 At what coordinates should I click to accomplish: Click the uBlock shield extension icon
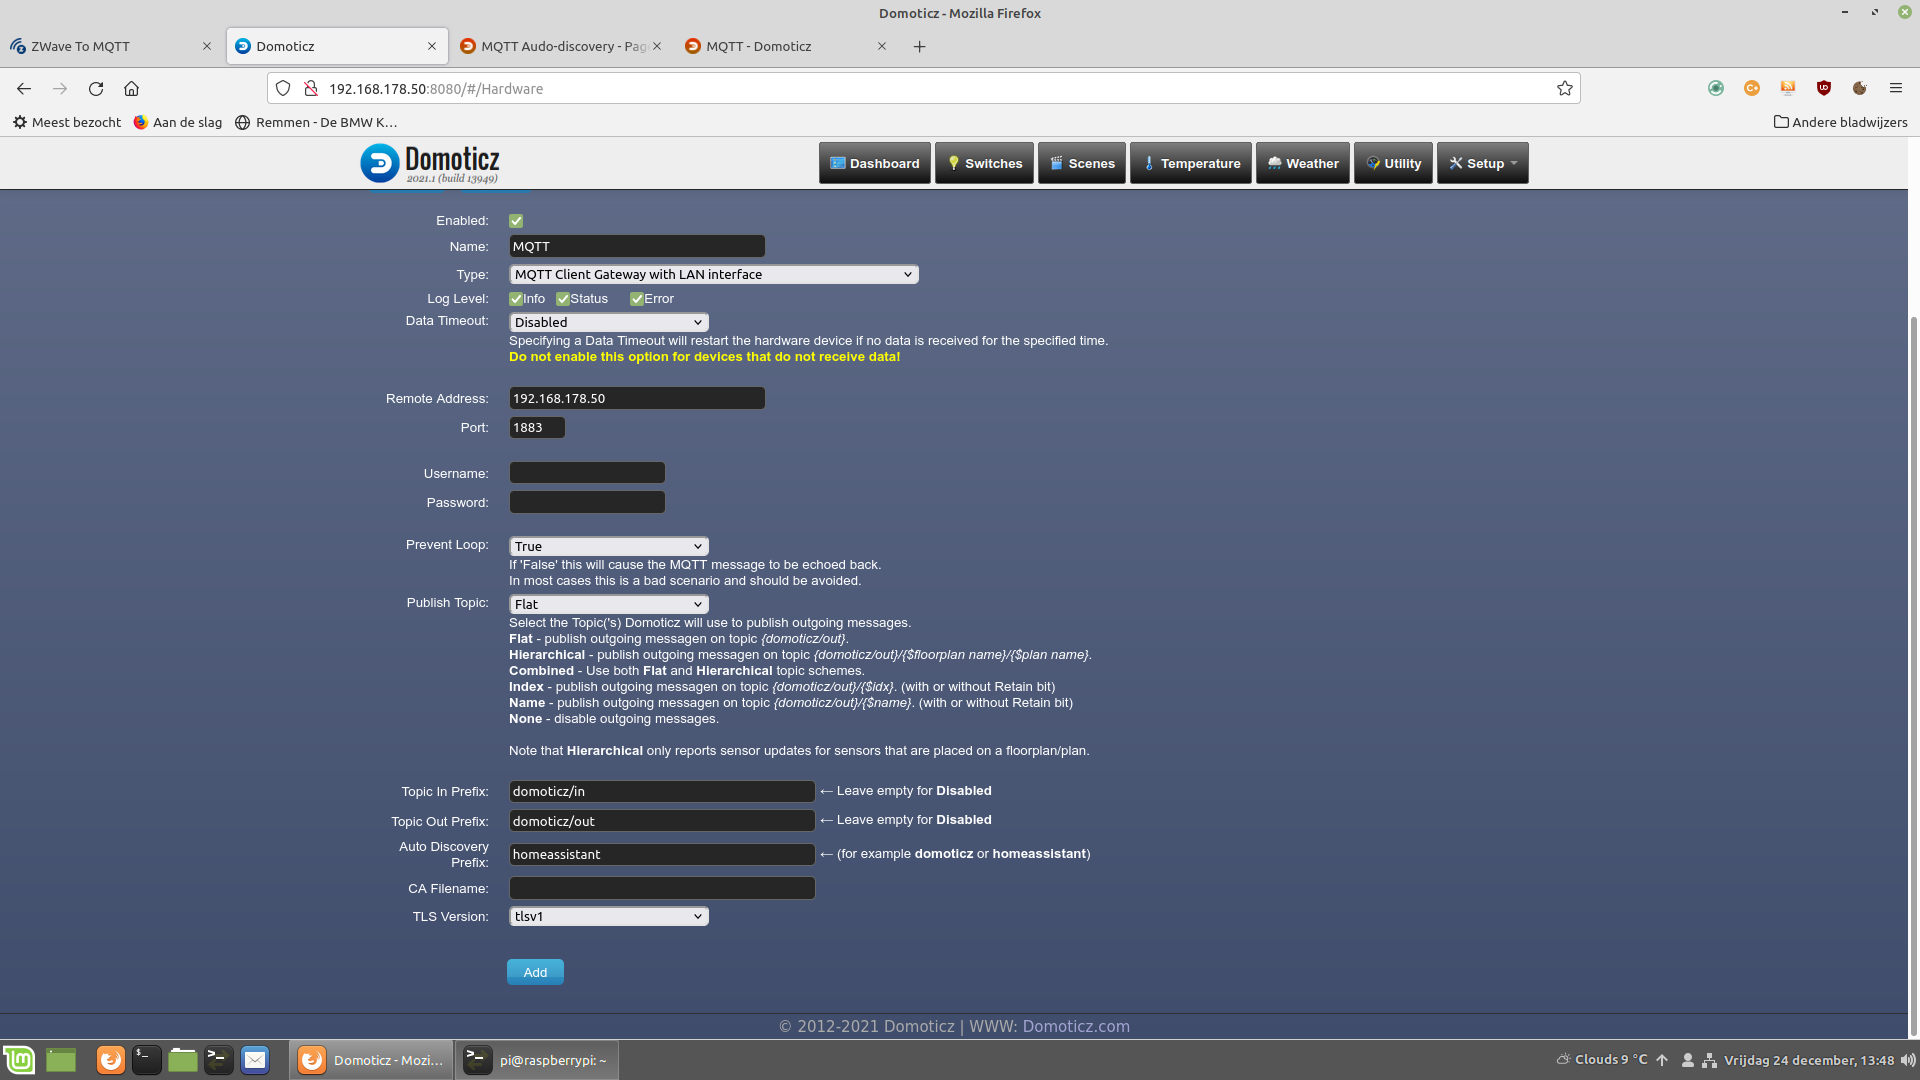(x=1824, y=88)
